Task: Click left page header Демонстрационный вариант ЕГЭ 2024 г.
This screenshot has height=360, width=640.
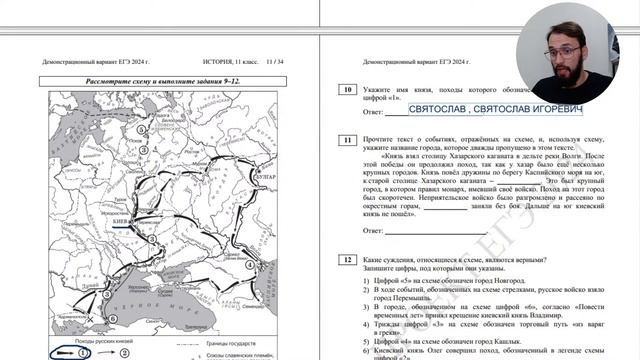Action: click(96, 62)
